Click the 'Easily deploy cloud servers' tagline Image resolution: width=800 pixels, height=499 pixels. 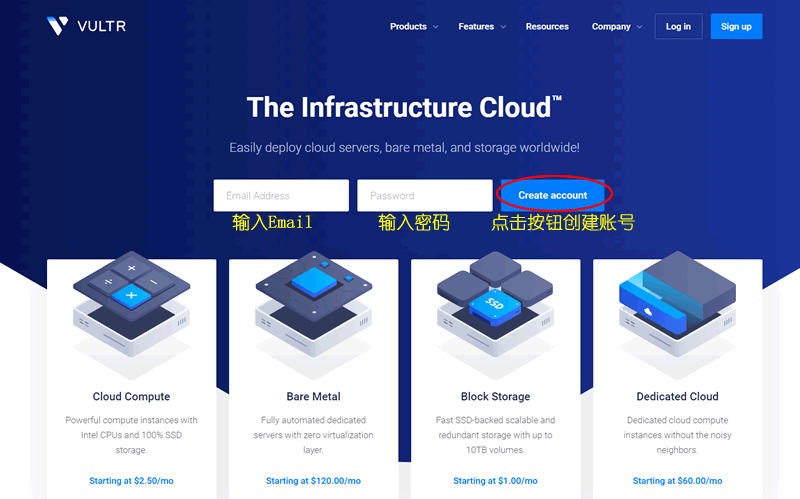pyautogui.click(x=404, y=147)
